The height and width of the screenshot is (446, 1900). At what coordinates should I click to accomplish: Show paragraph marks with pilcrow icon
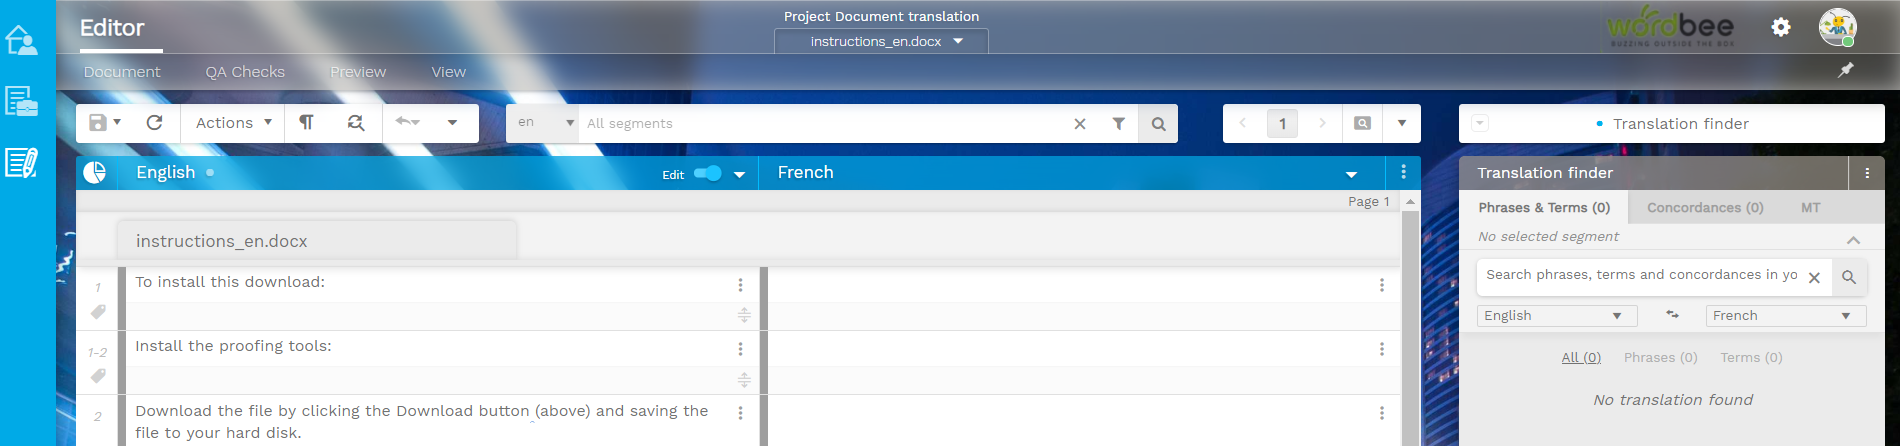[307, 123]
